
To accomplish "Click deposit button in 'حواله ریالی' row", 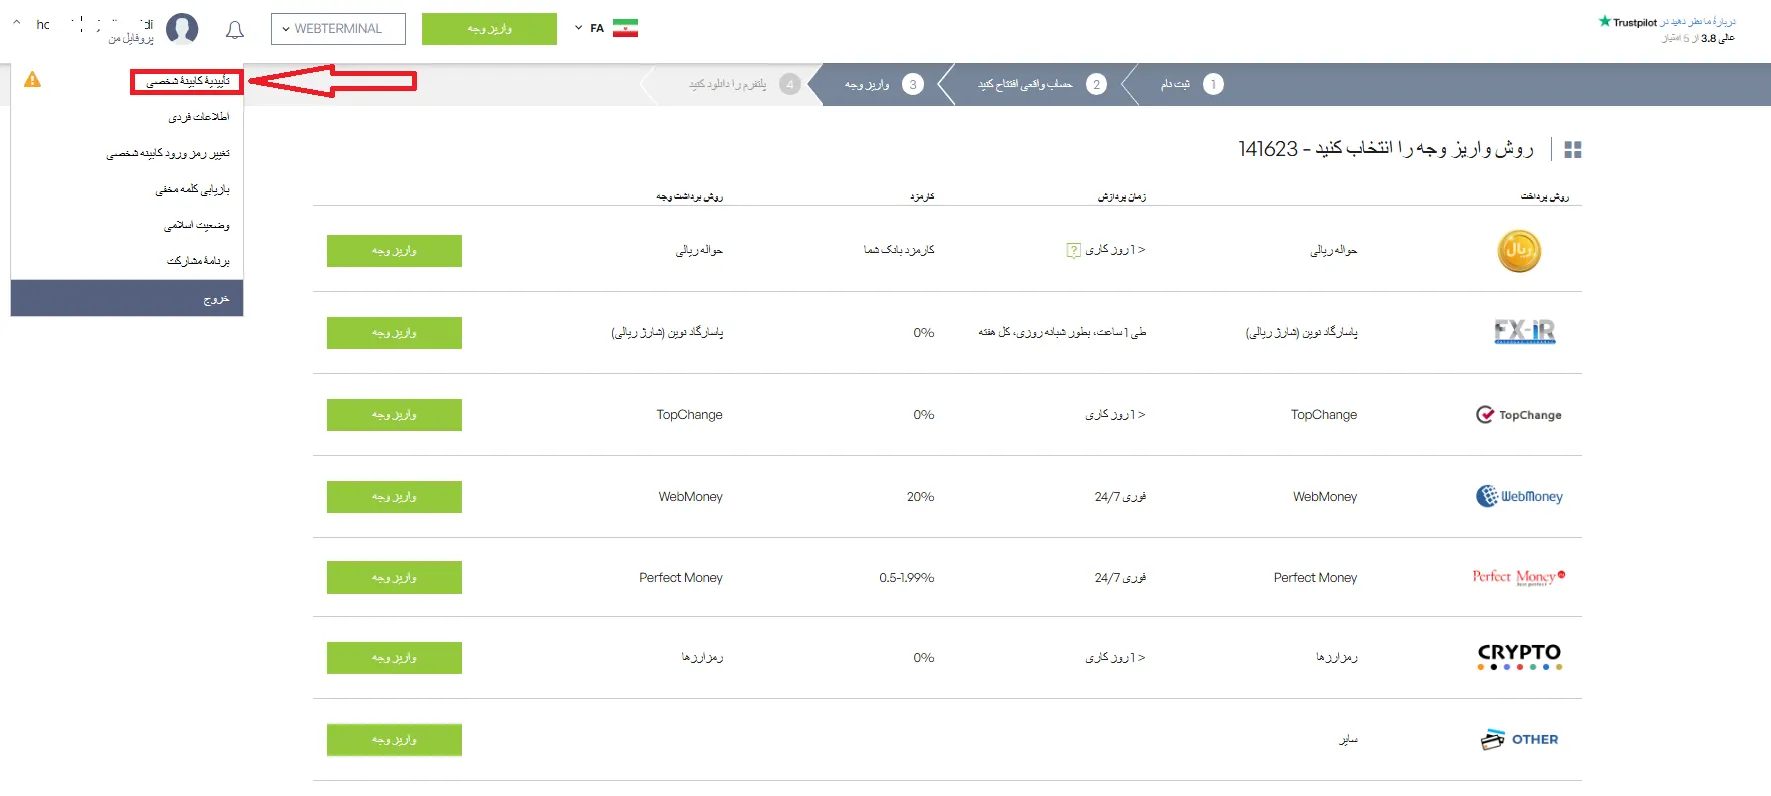I will (x=394, y=251).
